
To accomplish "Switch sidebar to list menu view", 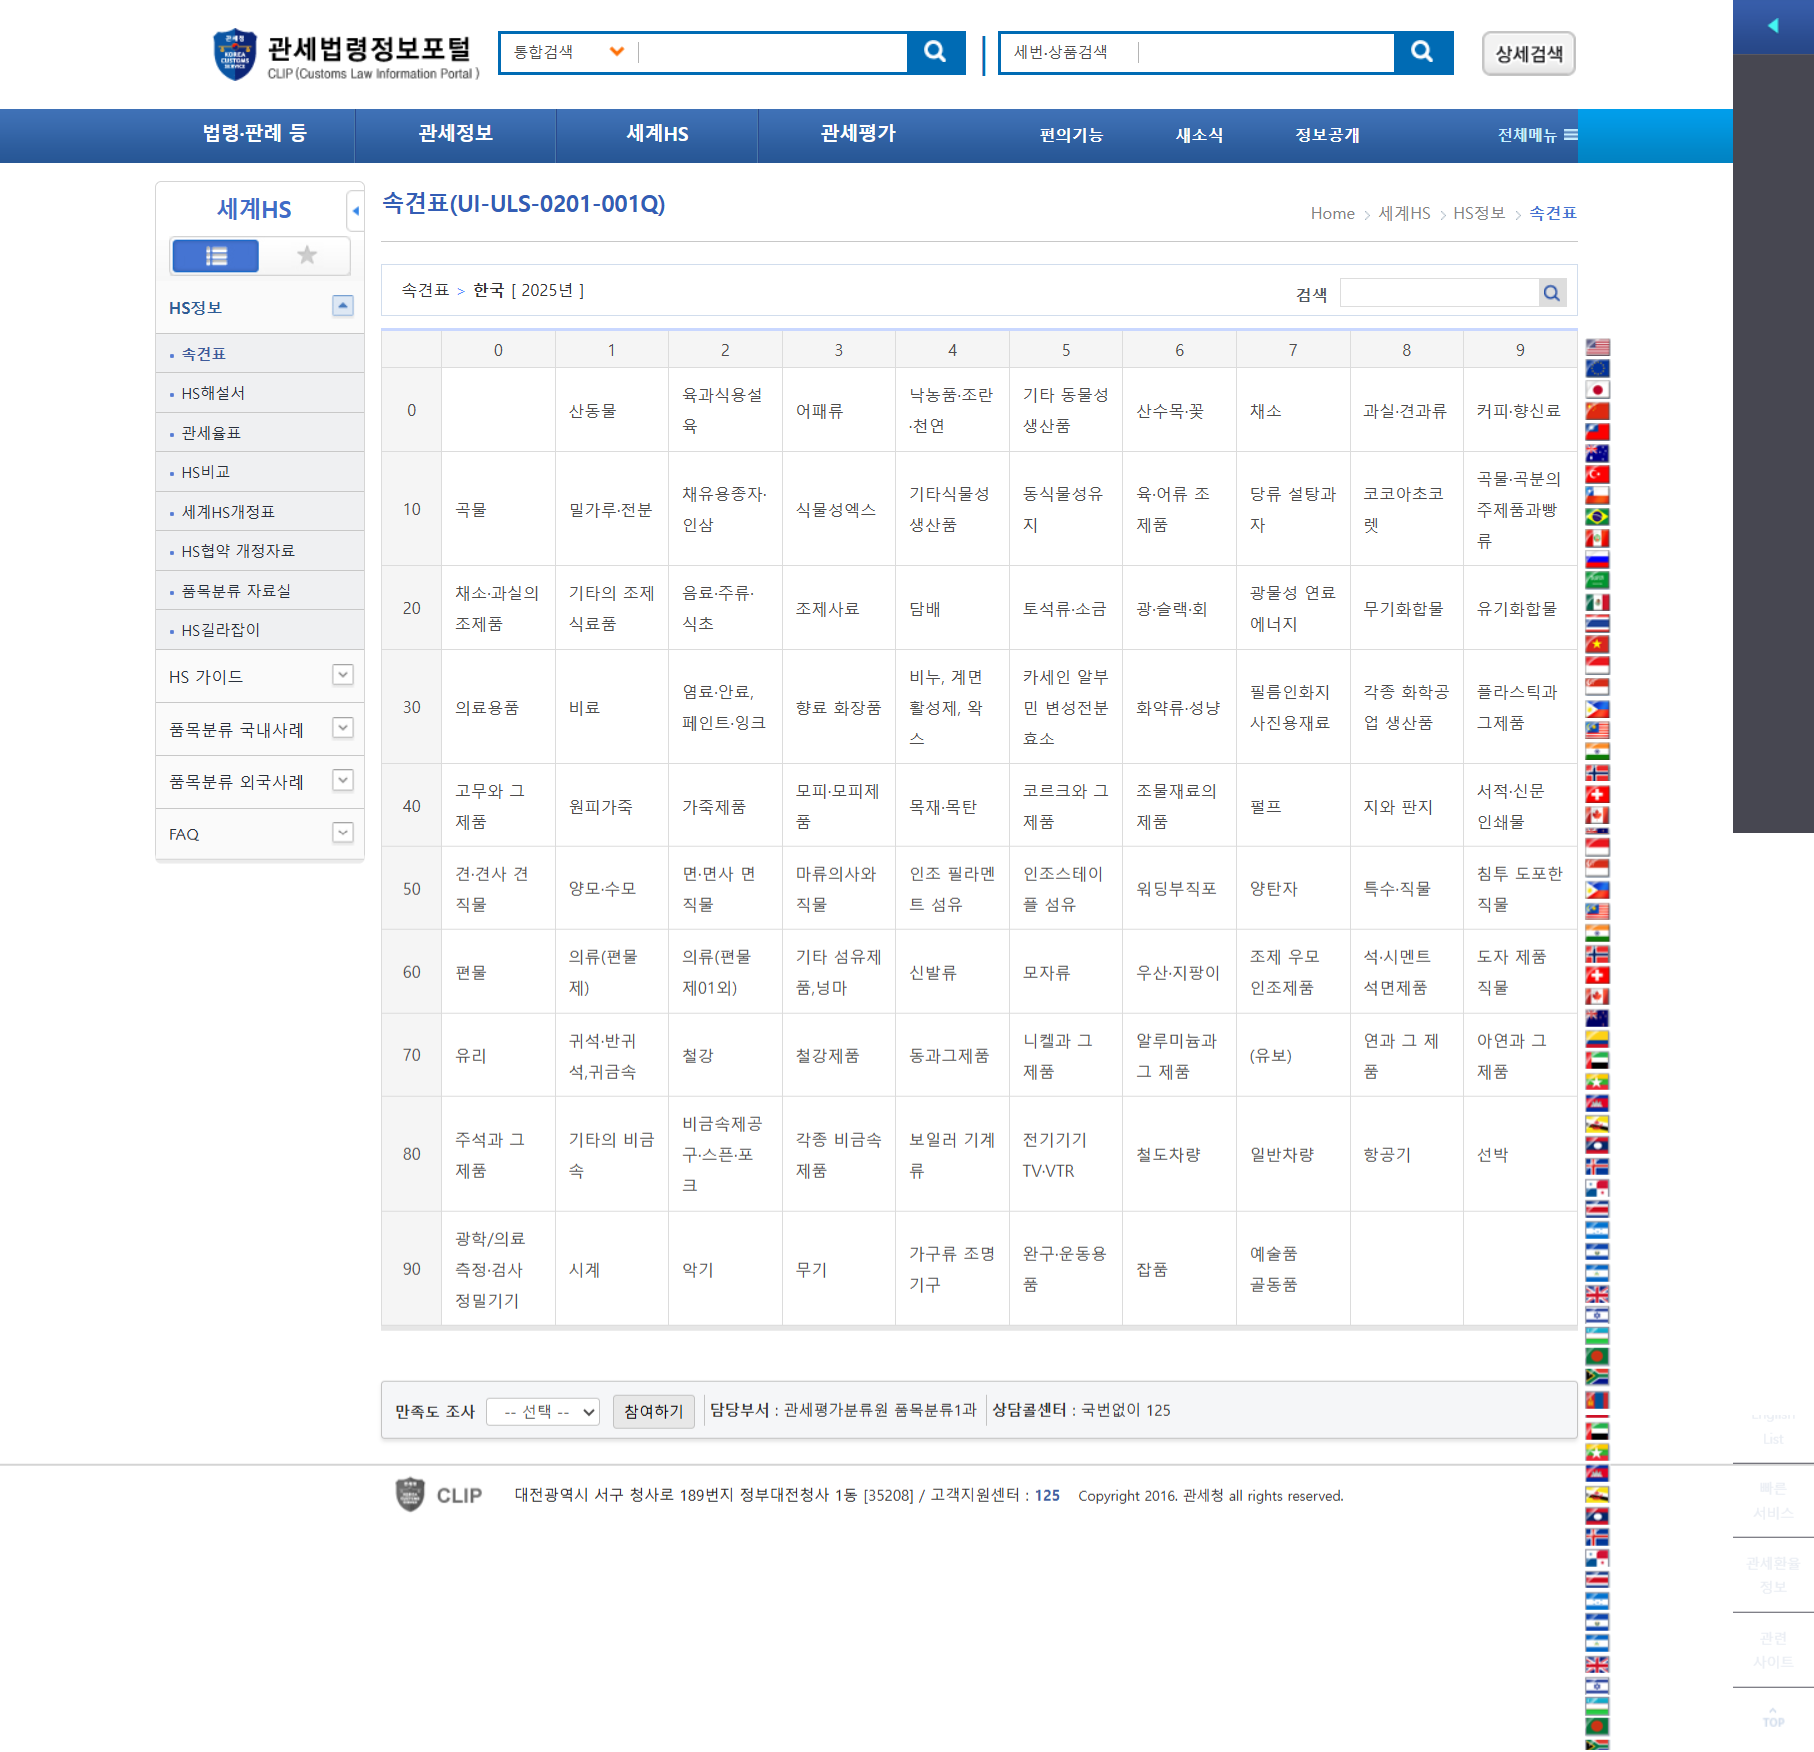I will pyautogui.click(x=216, y=256).
